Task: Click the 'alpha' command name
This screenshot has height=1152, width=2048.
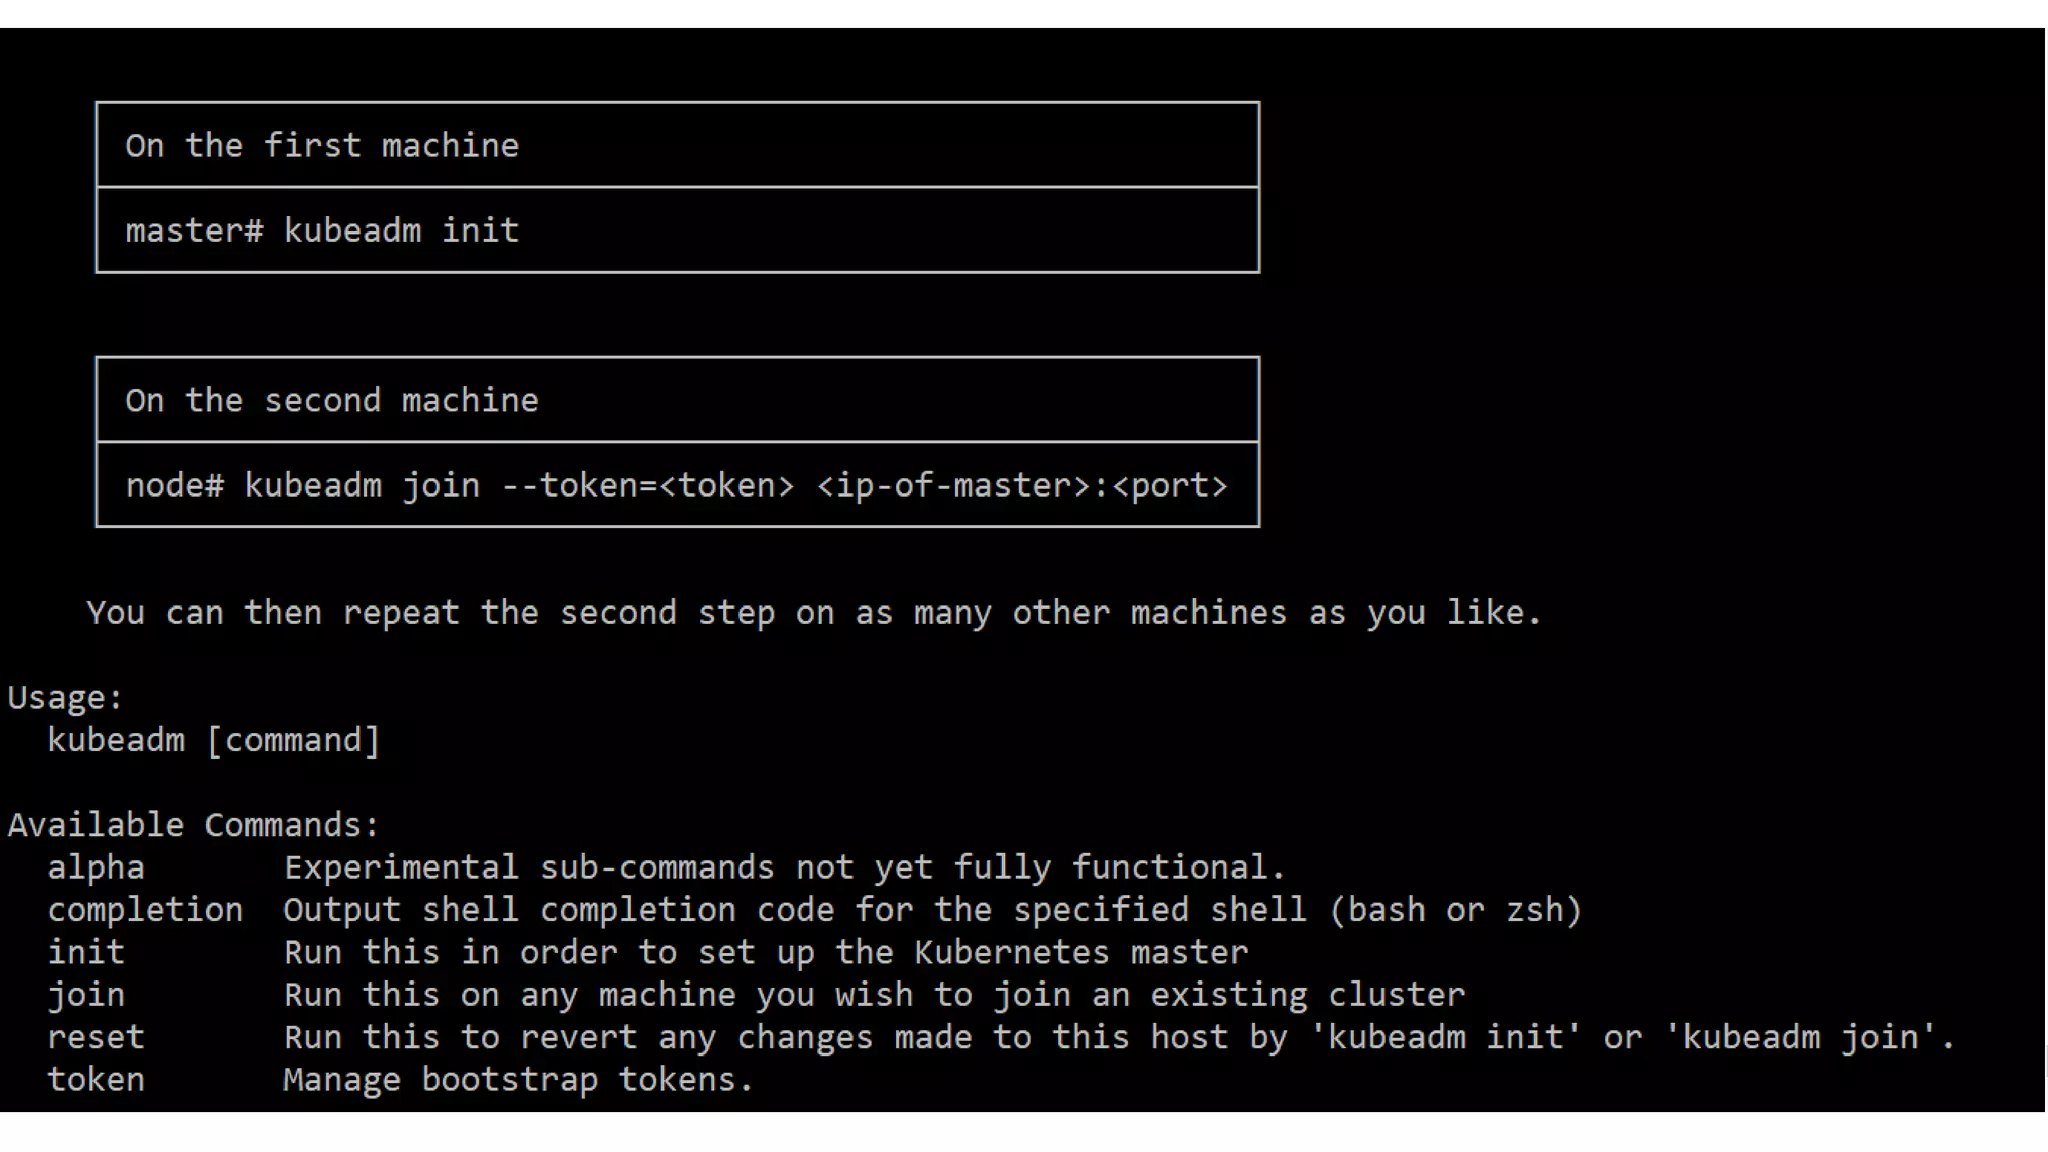Action: point(96,868)
